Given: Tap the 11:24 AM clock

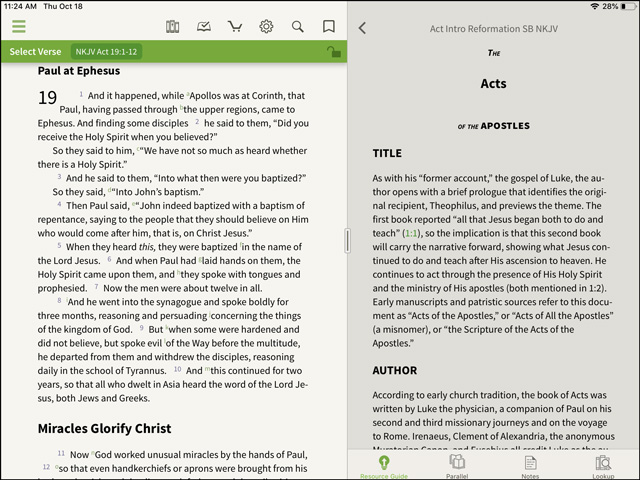Looking at the screenshot, I should point(20,6).
